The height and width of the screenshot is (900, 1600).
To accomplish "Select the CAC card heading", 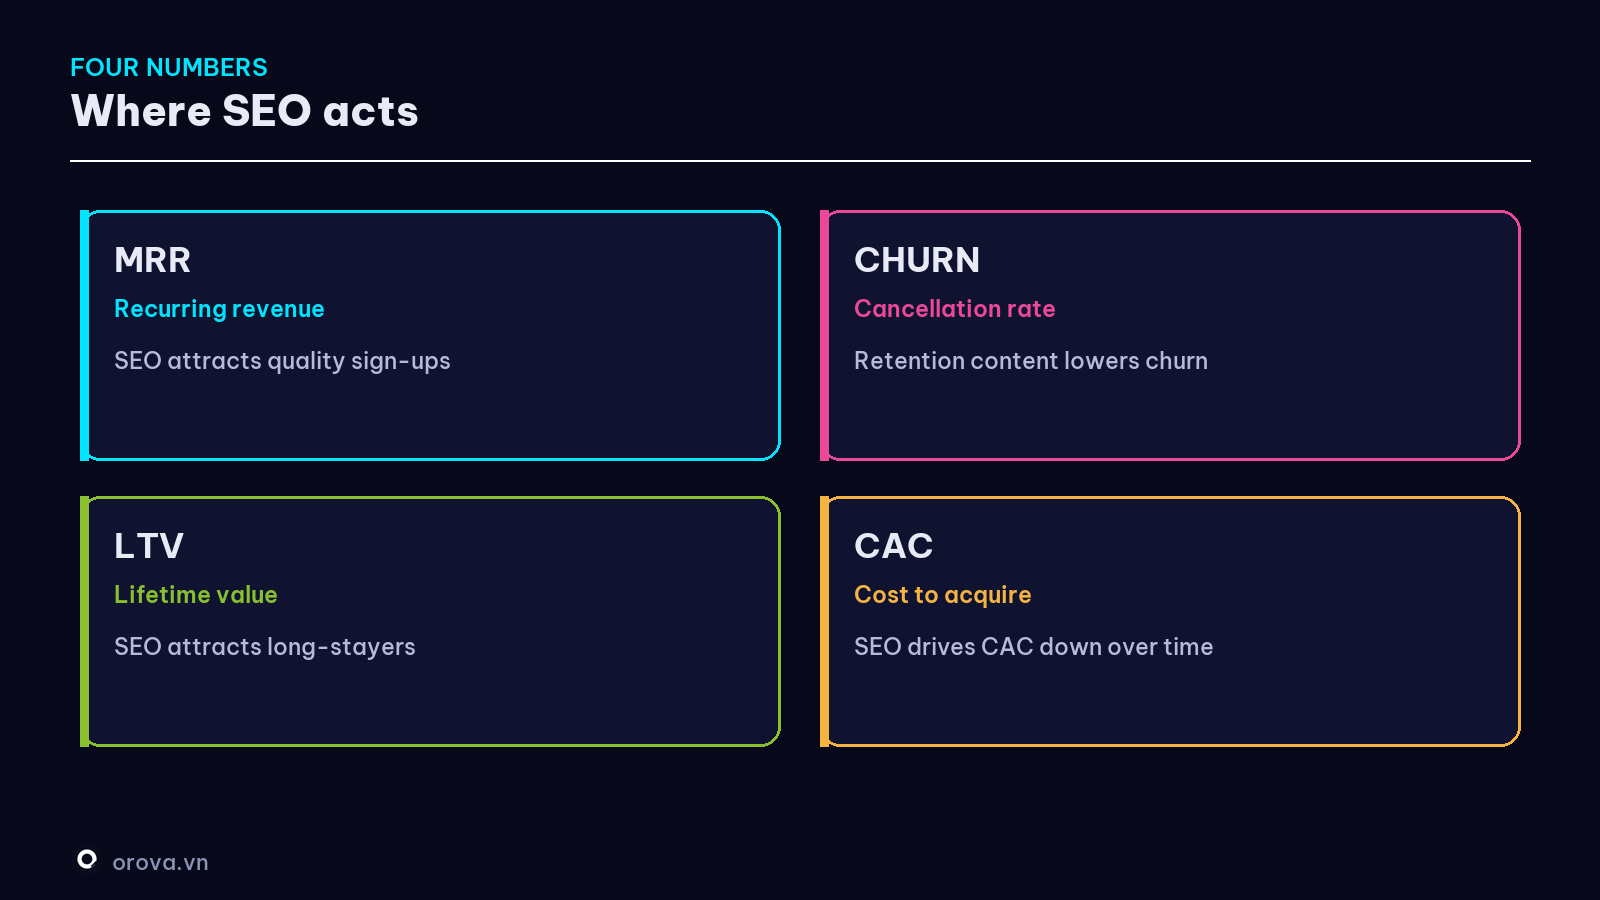I will (893, 546).
